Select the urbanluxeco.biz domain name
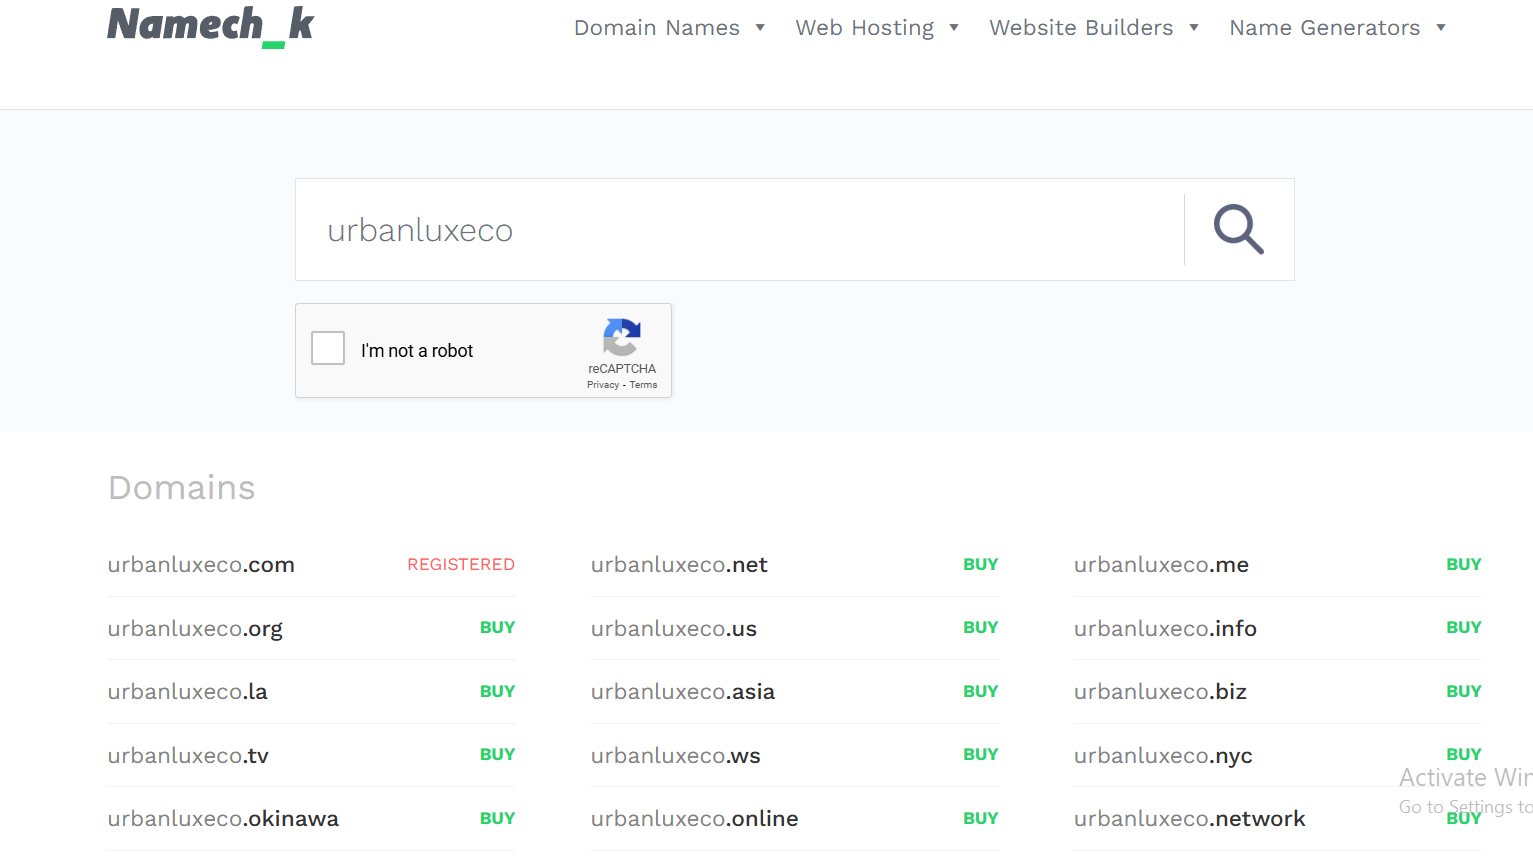Image resolution: width=1533 pixels, height=862 pixels. coord(1160,692)
